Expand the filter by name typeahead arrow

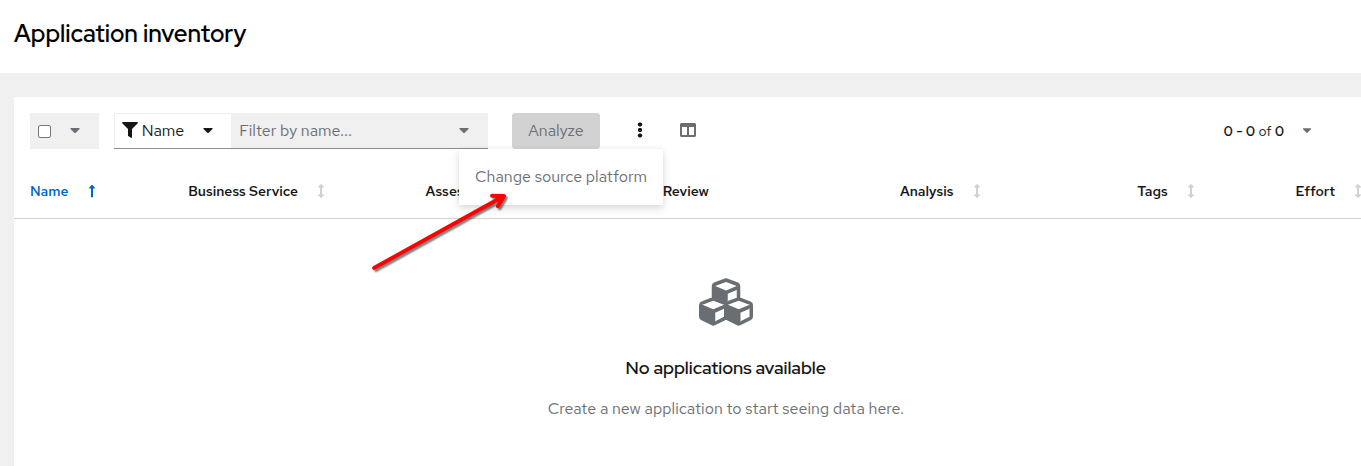click(464, 131)
